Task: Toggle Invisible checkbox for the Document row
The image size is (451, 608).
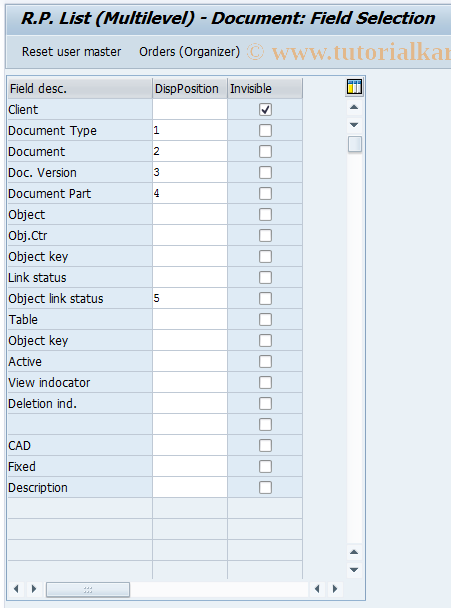Action: [x=265, y=152]
